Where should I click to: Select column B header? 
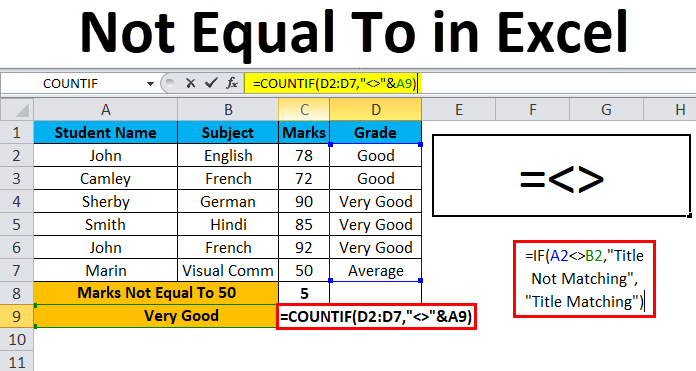tap(228, 110)
